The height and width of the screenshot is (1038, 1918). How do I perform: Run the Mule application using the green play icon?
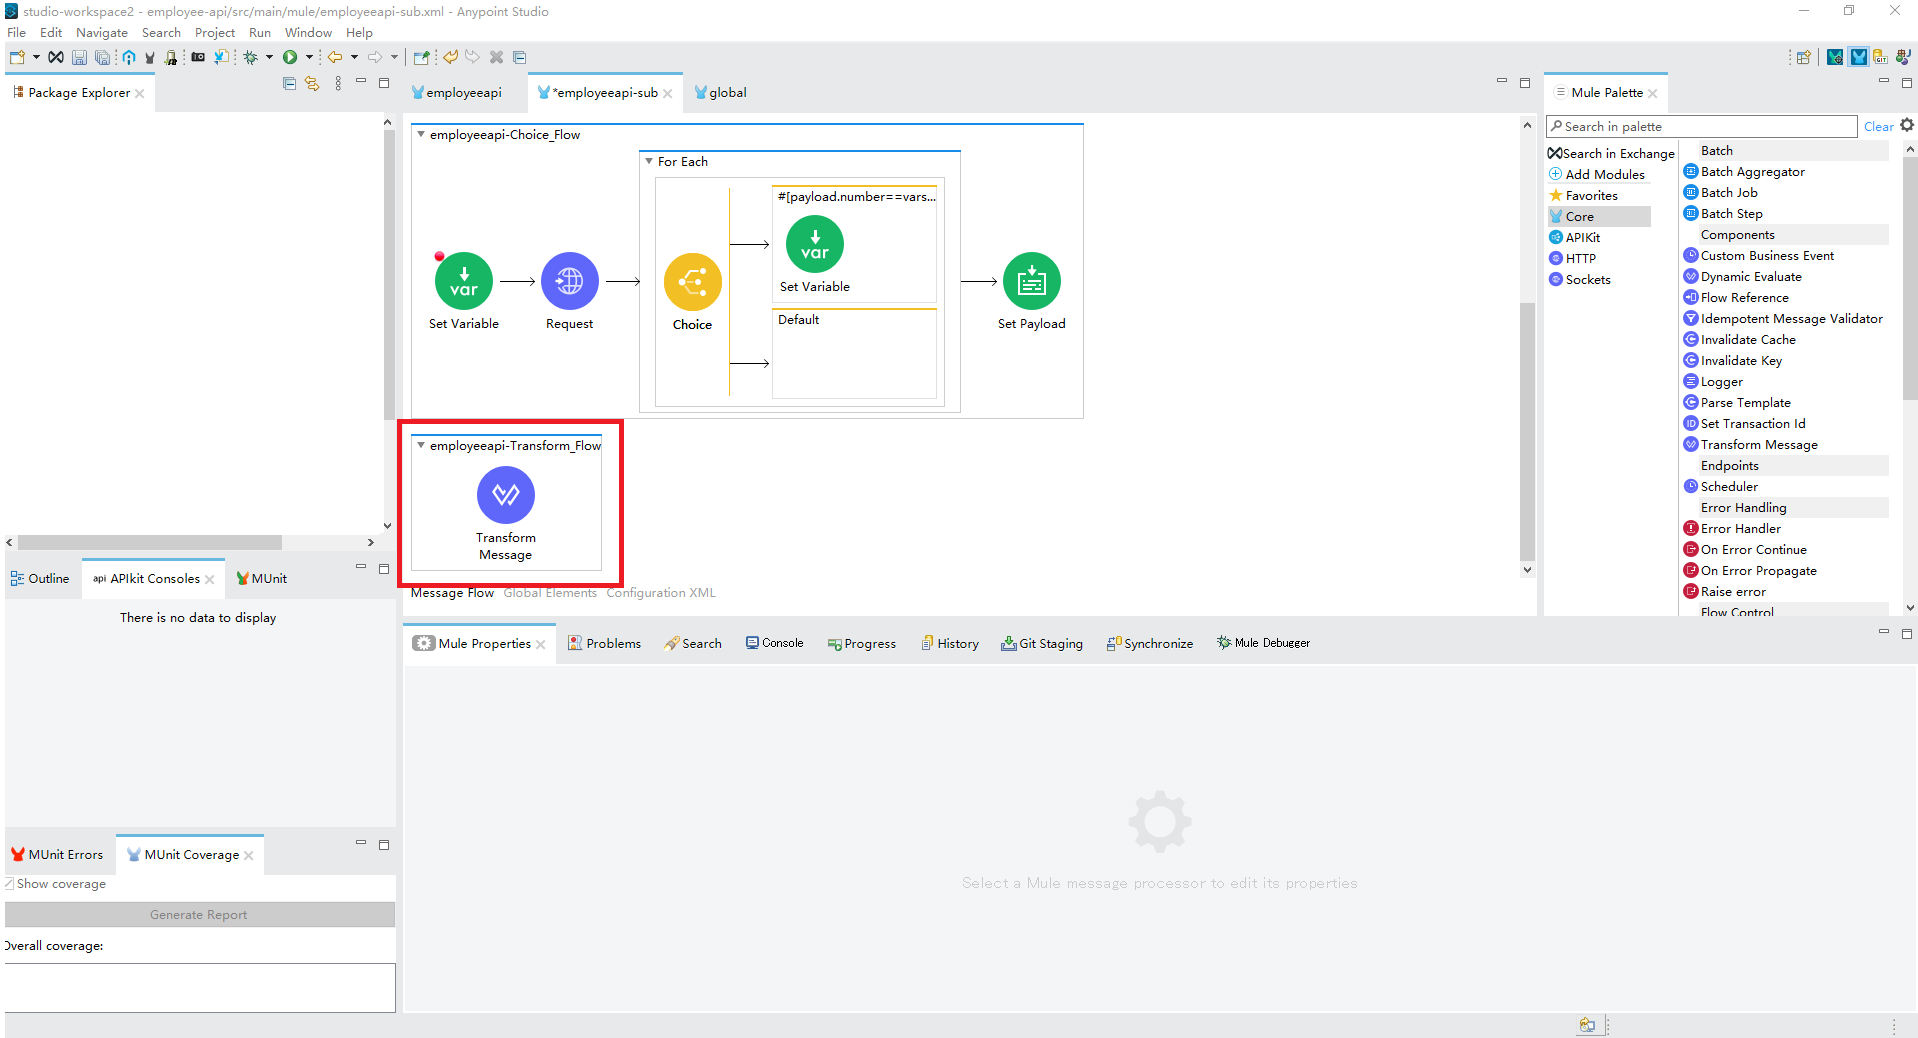click(290, 57)
